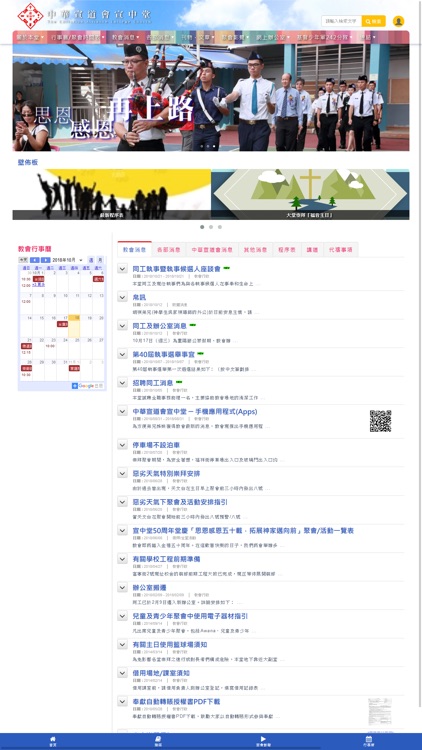
Task: Click the church logo in the header
Action: (30, 16)
